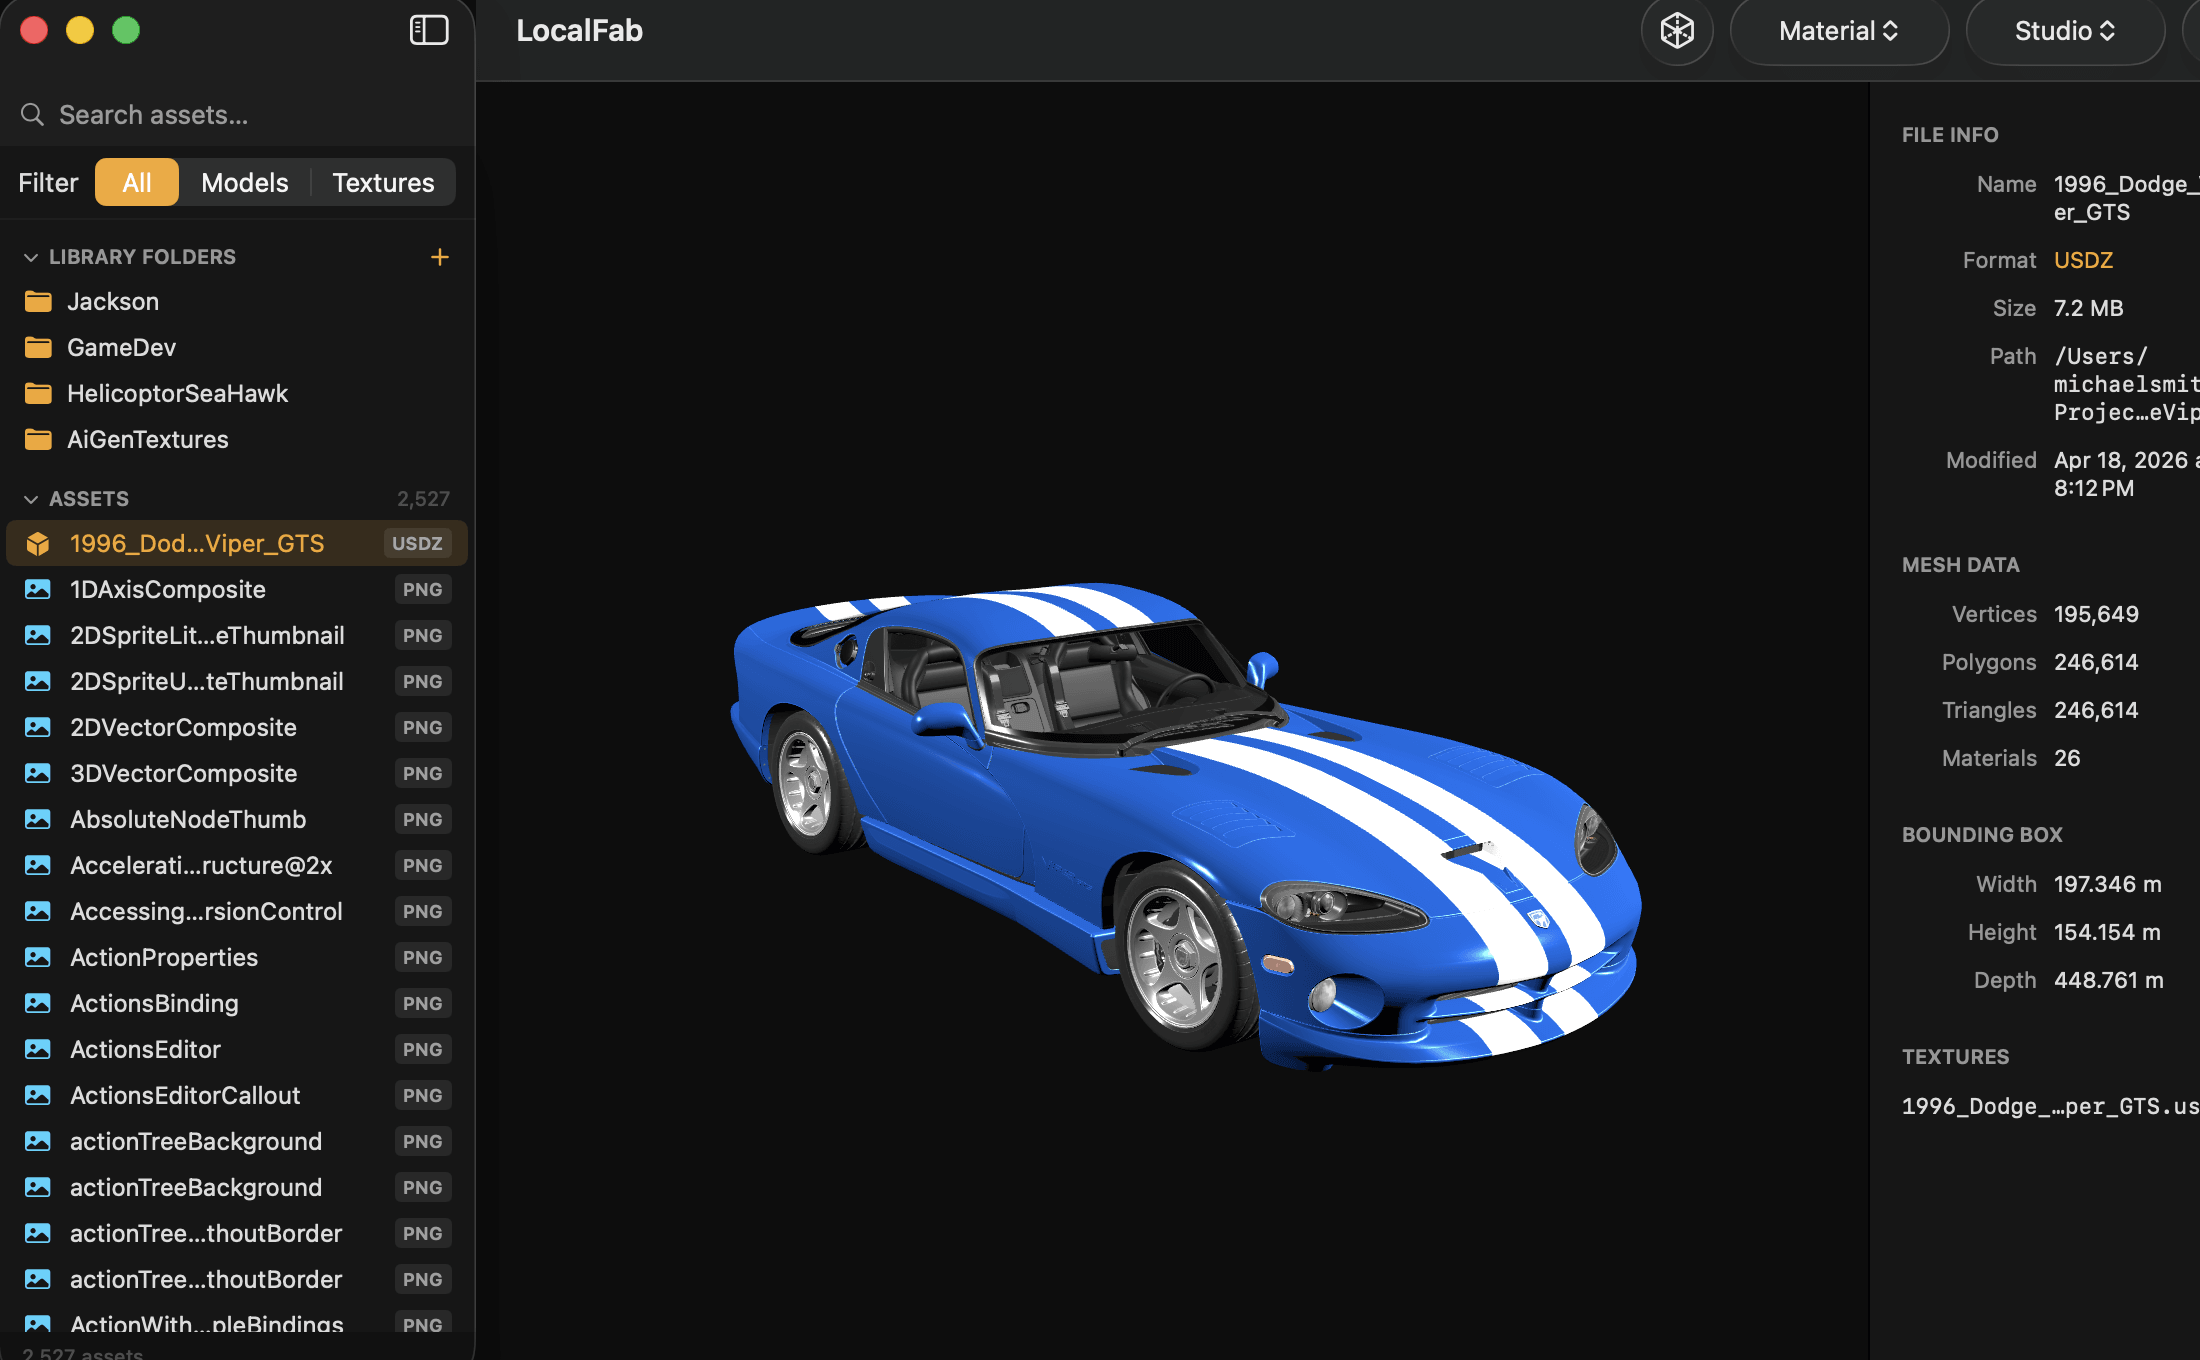Viewport: 2200px width, 1360px height.
Task: Select the ActionsEditorCallout asset
Action: tap(237, 1095)
